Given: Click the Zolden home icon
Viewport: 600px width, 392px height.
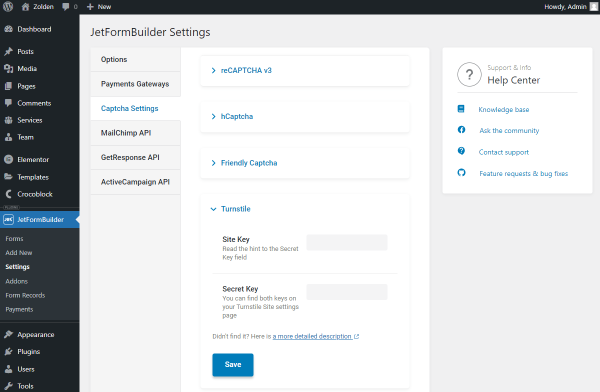Looking at the screenshot, I should coord(25,7).
